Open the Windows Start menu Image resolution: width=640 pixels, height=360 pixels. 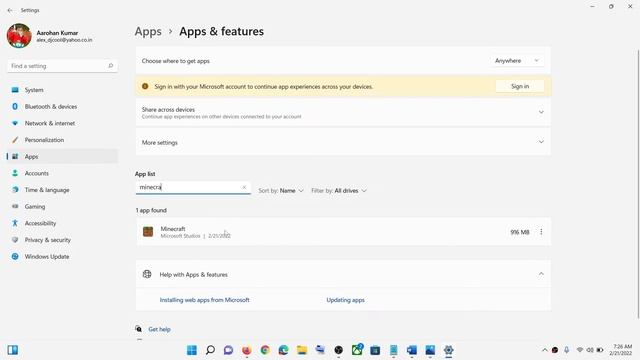(191, 350)
